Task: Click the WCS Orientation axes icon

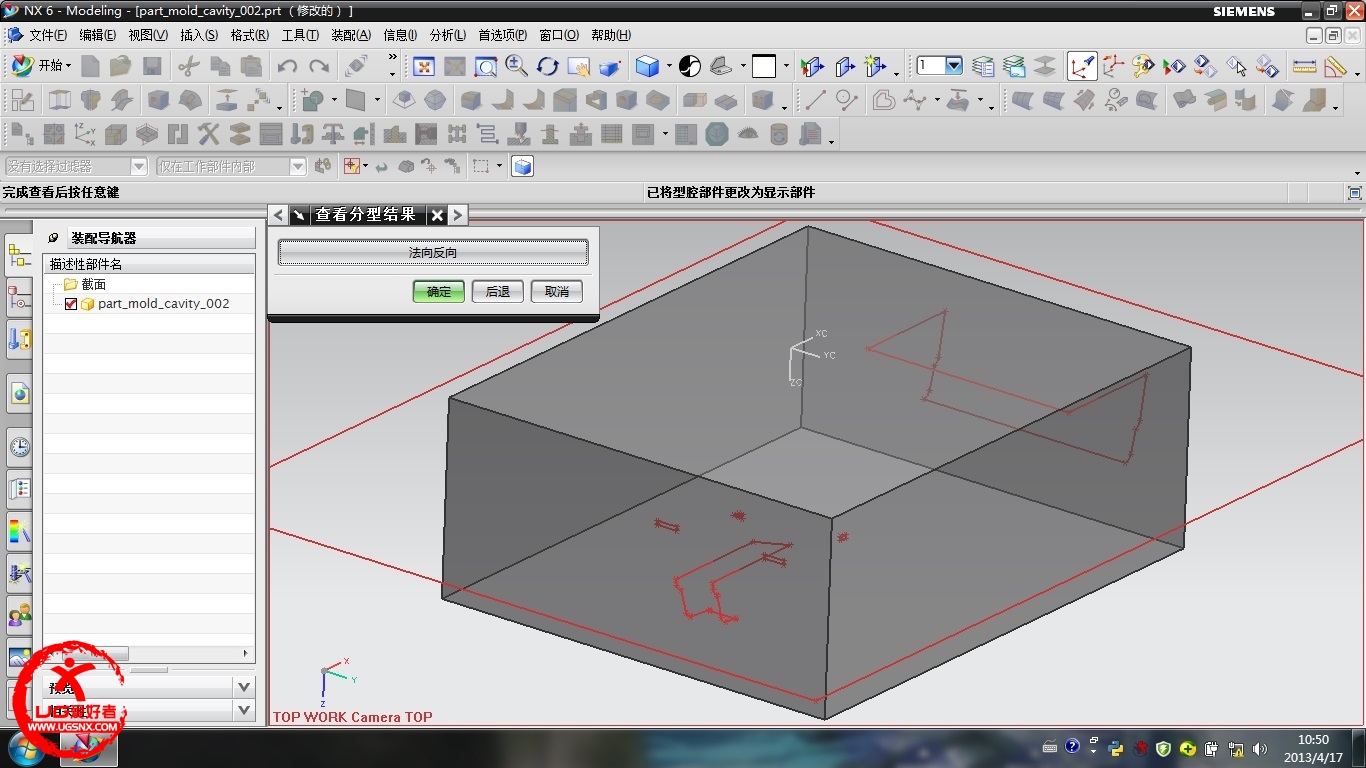Action: pyautogui.click(x=1113, y=66)
